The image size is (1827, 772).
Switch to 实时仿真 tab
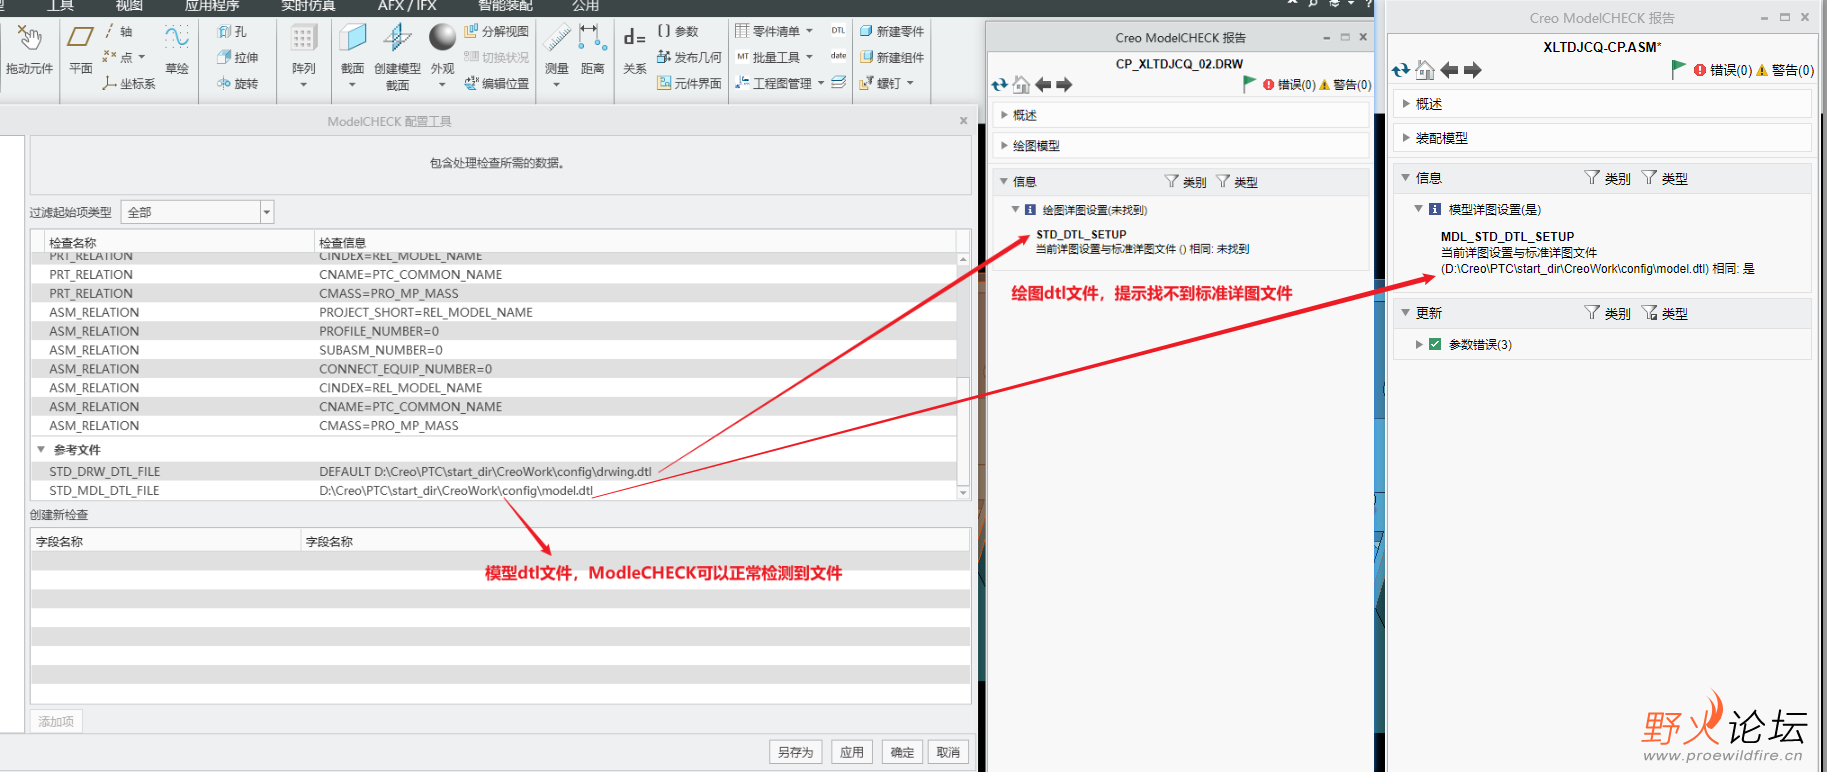point(308,6)
